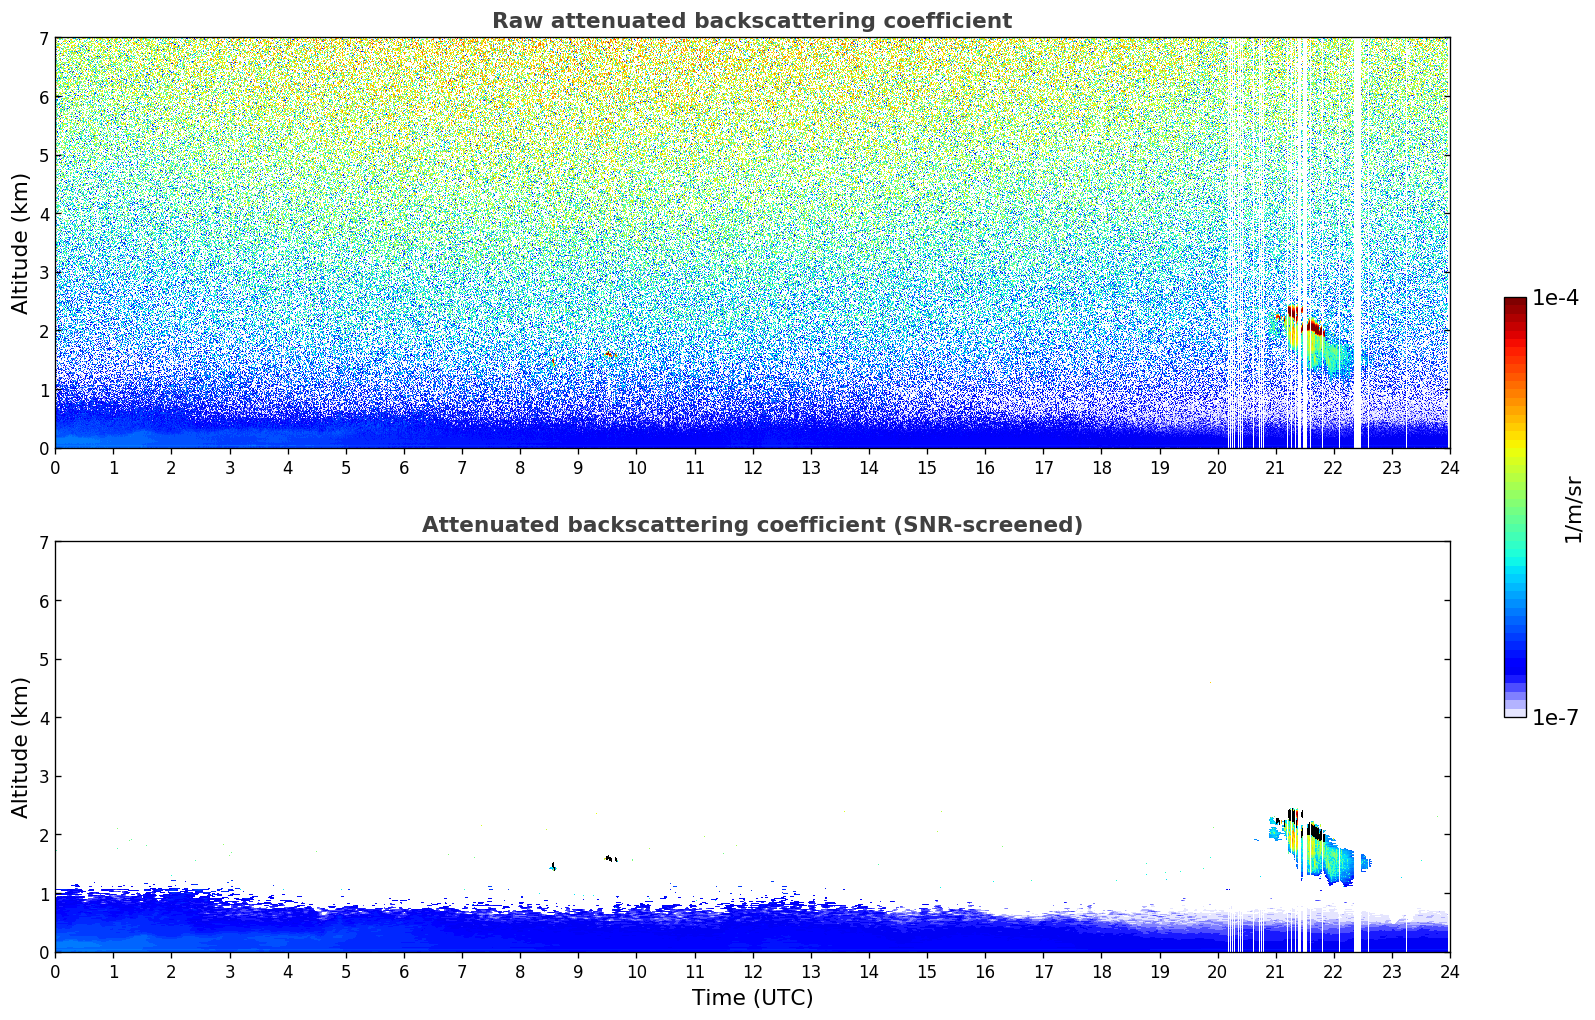Viewport: 1595px width, 1020px height.
Task: Click the altitude '3' tick label of the raw plot
Action: tap(43, 273)
